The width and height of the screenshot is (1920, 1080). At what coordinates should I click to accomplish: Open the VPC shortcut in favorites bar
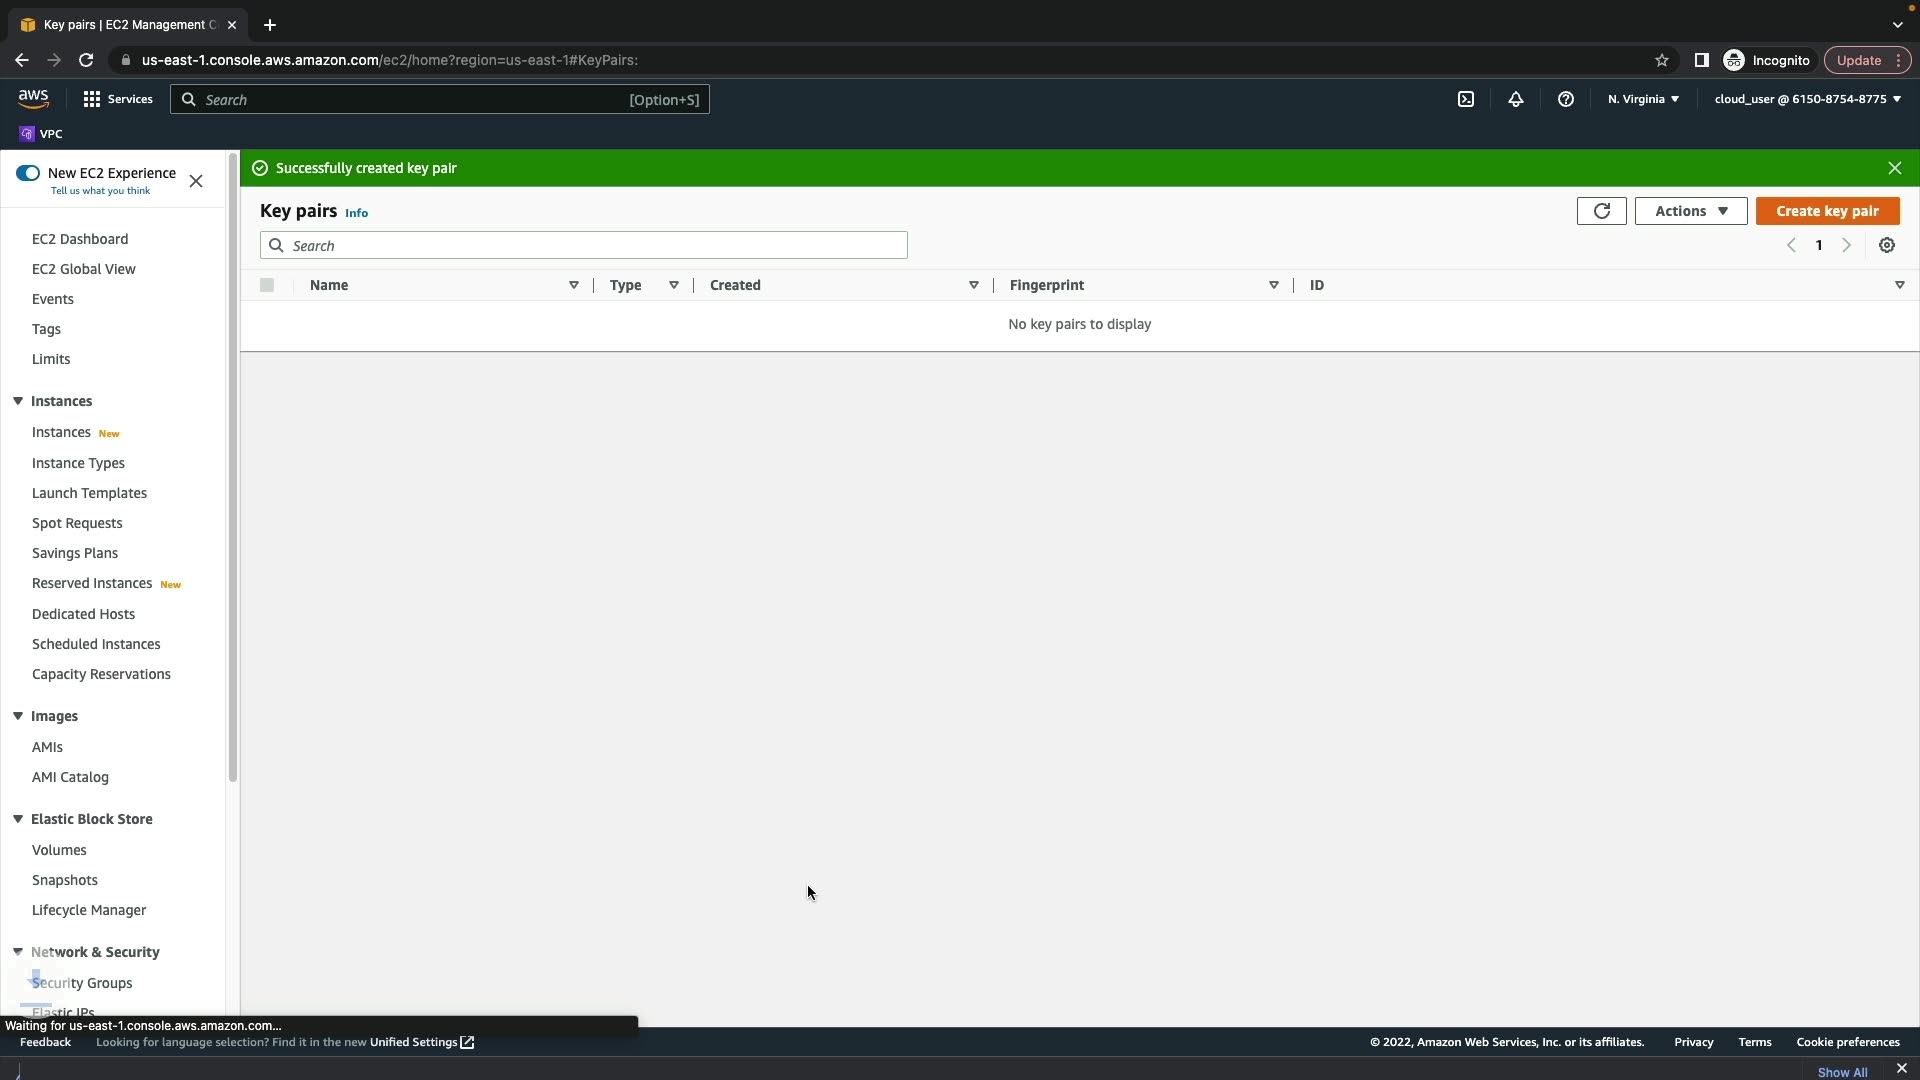41,134
